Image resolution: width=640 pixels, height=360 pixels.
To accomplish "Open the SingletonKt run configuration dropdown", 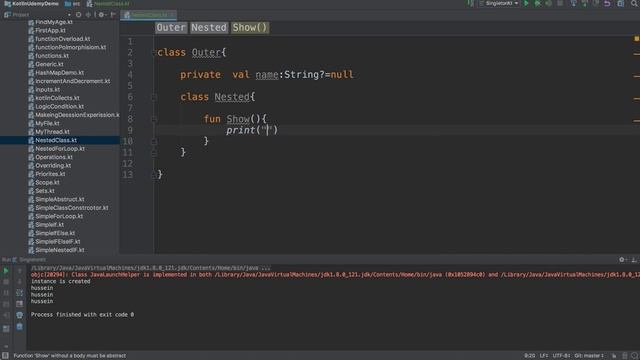I will point(499,4).
